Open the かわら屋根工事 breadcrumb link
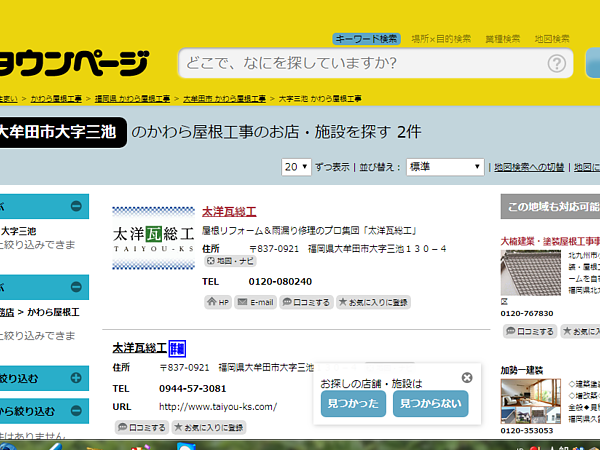 point(56,99)
